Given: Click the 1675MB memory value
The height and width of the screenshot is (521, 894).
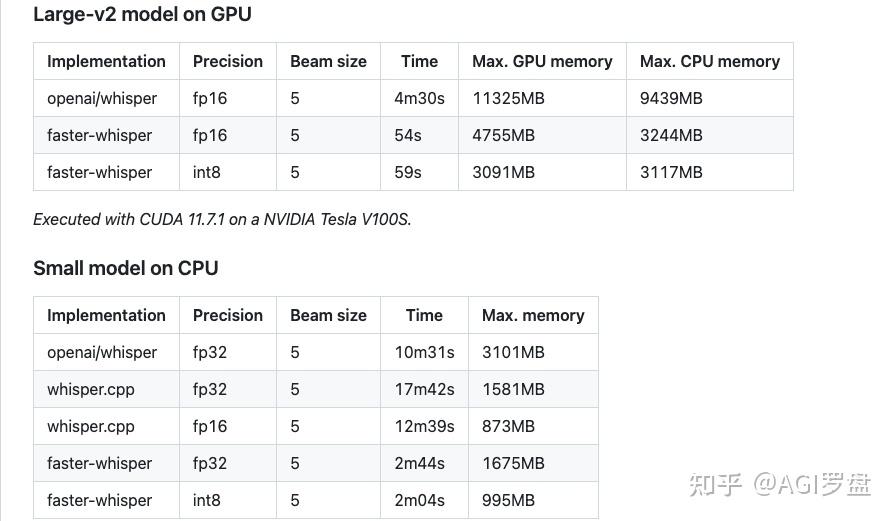Looking at the screenshot, I should tap(513, 463).
